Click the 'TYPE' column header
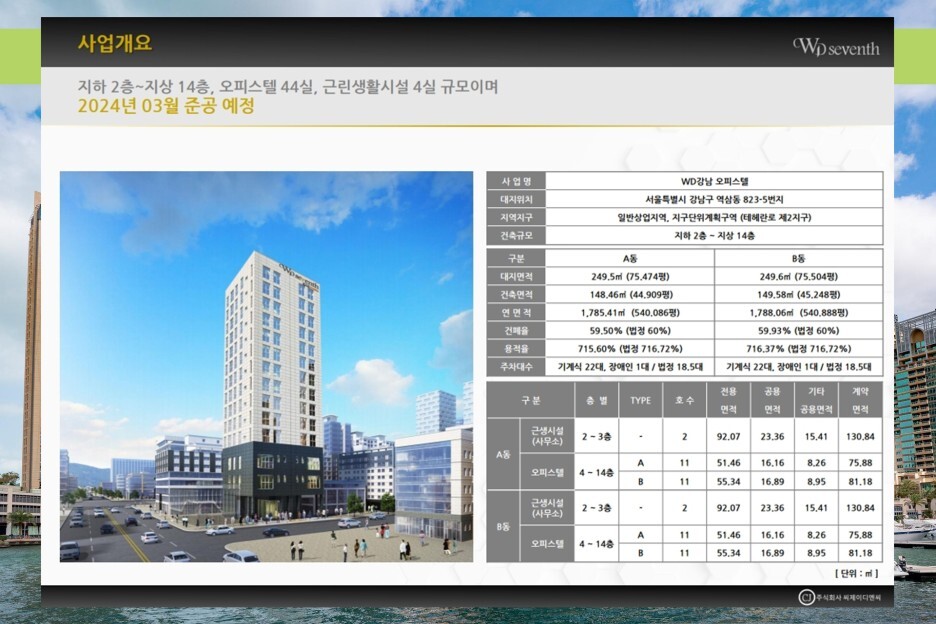This screenshot has height=624, width=936. (640, 400)
